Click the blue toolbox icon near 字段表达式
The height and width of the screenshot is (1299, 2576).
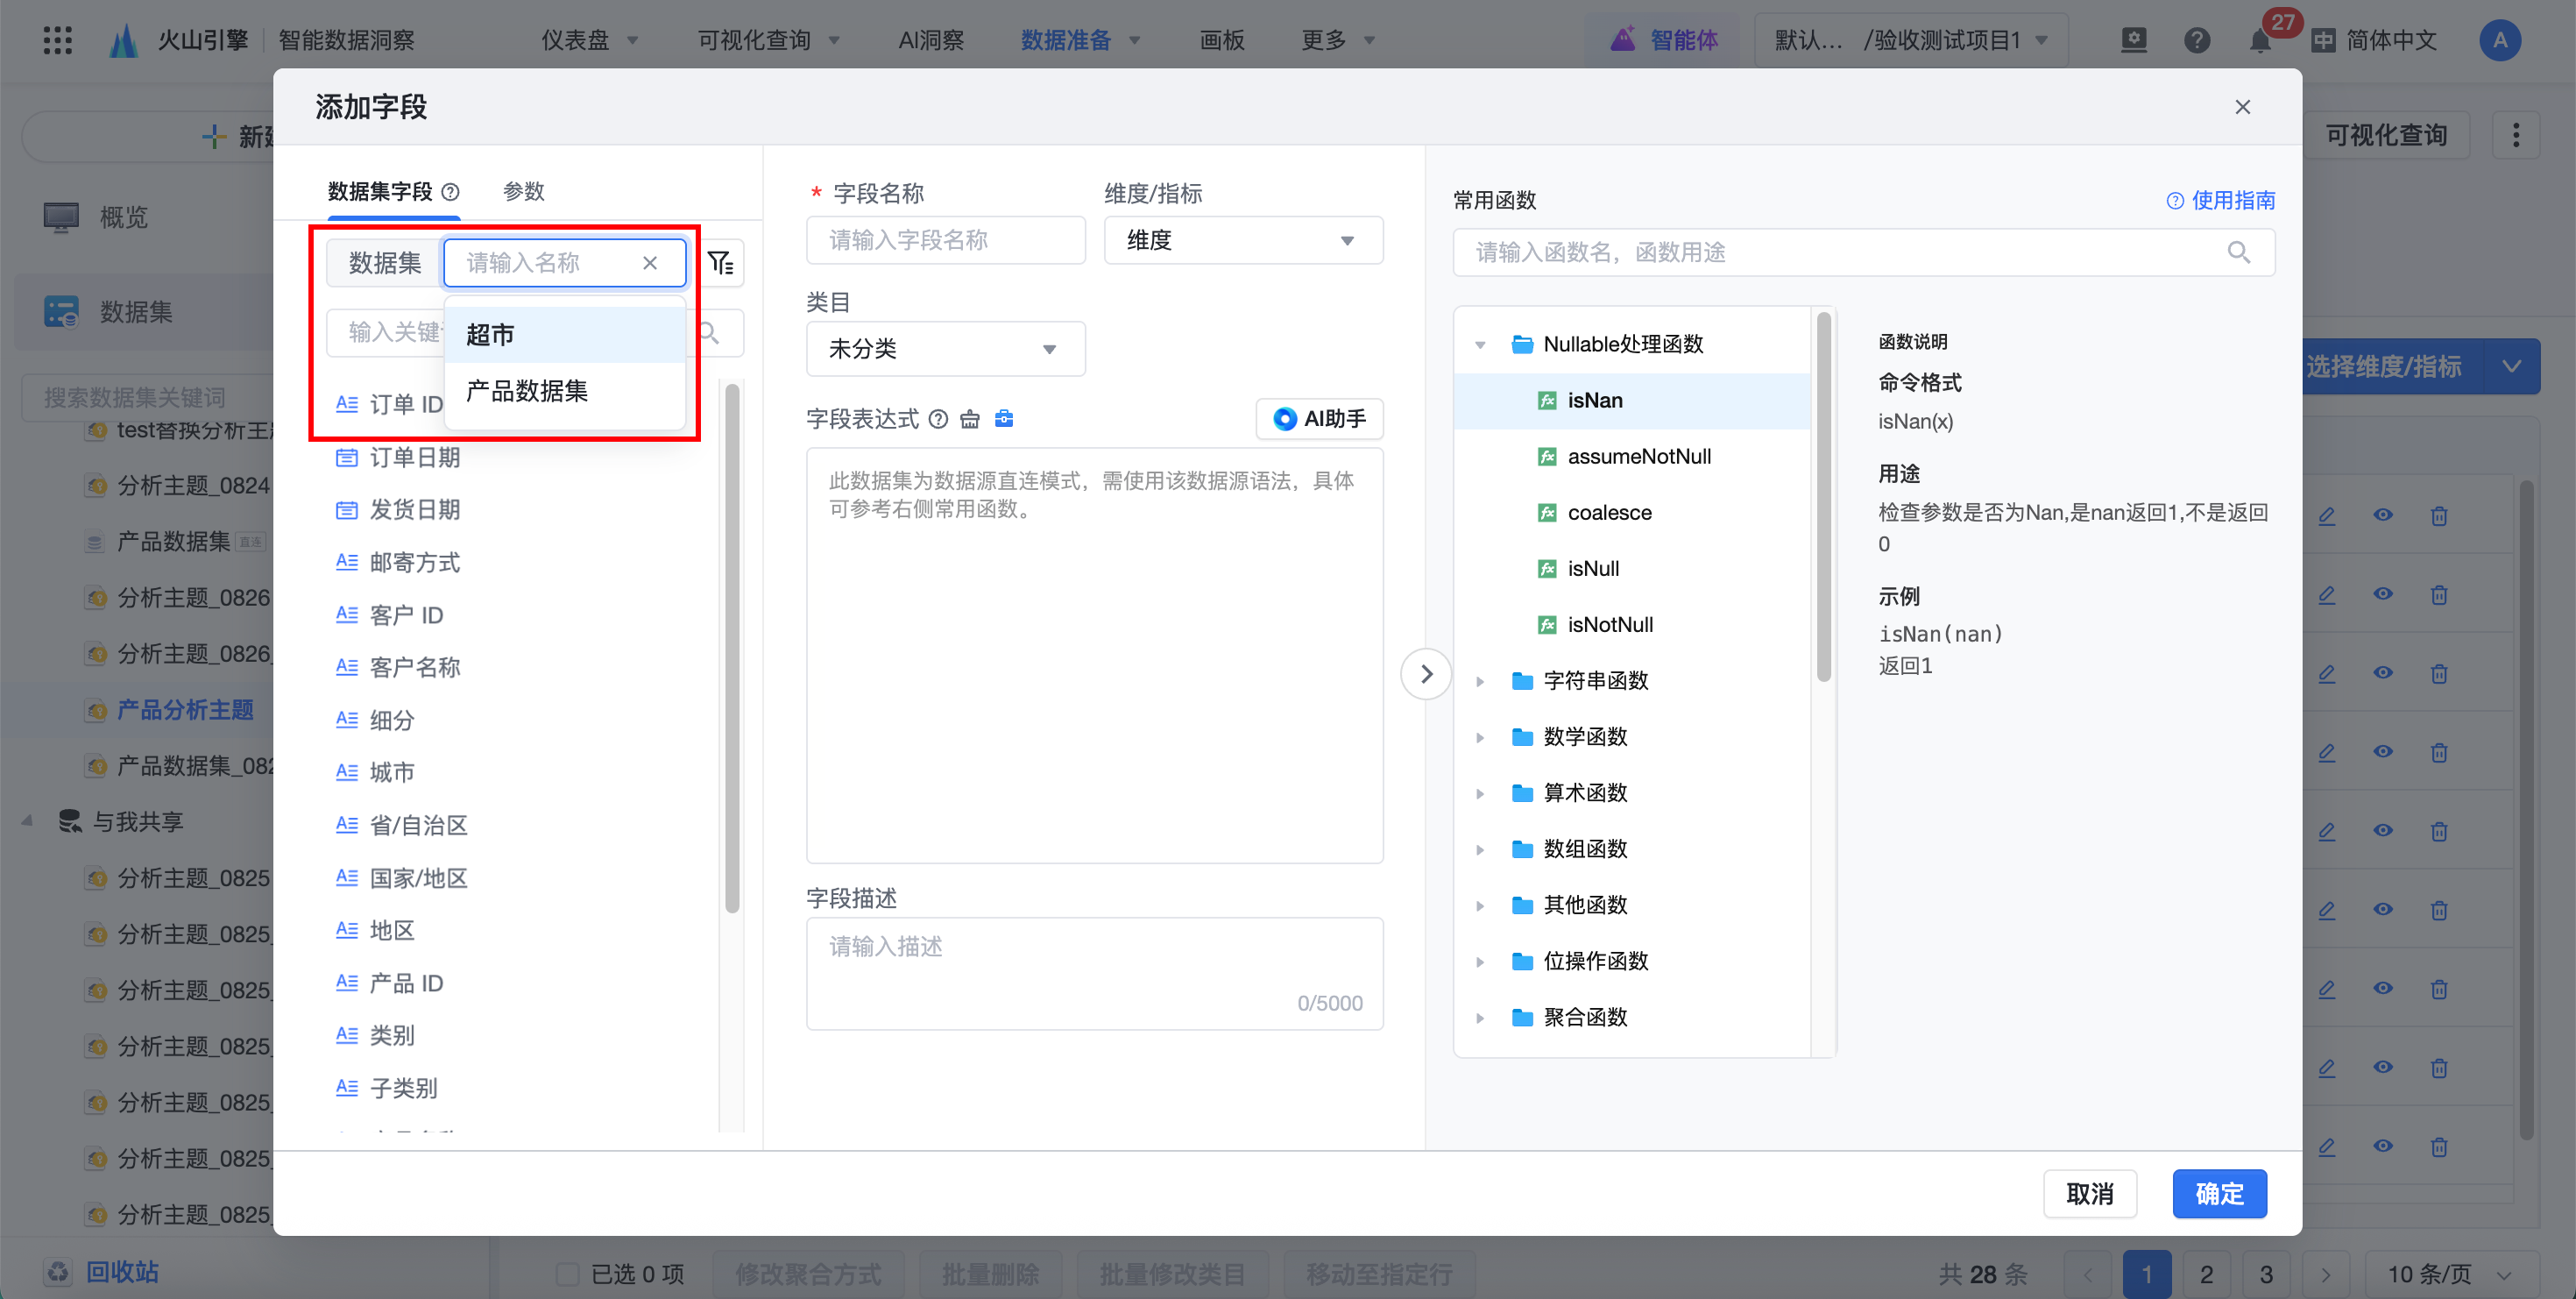tap(1004, 419)
